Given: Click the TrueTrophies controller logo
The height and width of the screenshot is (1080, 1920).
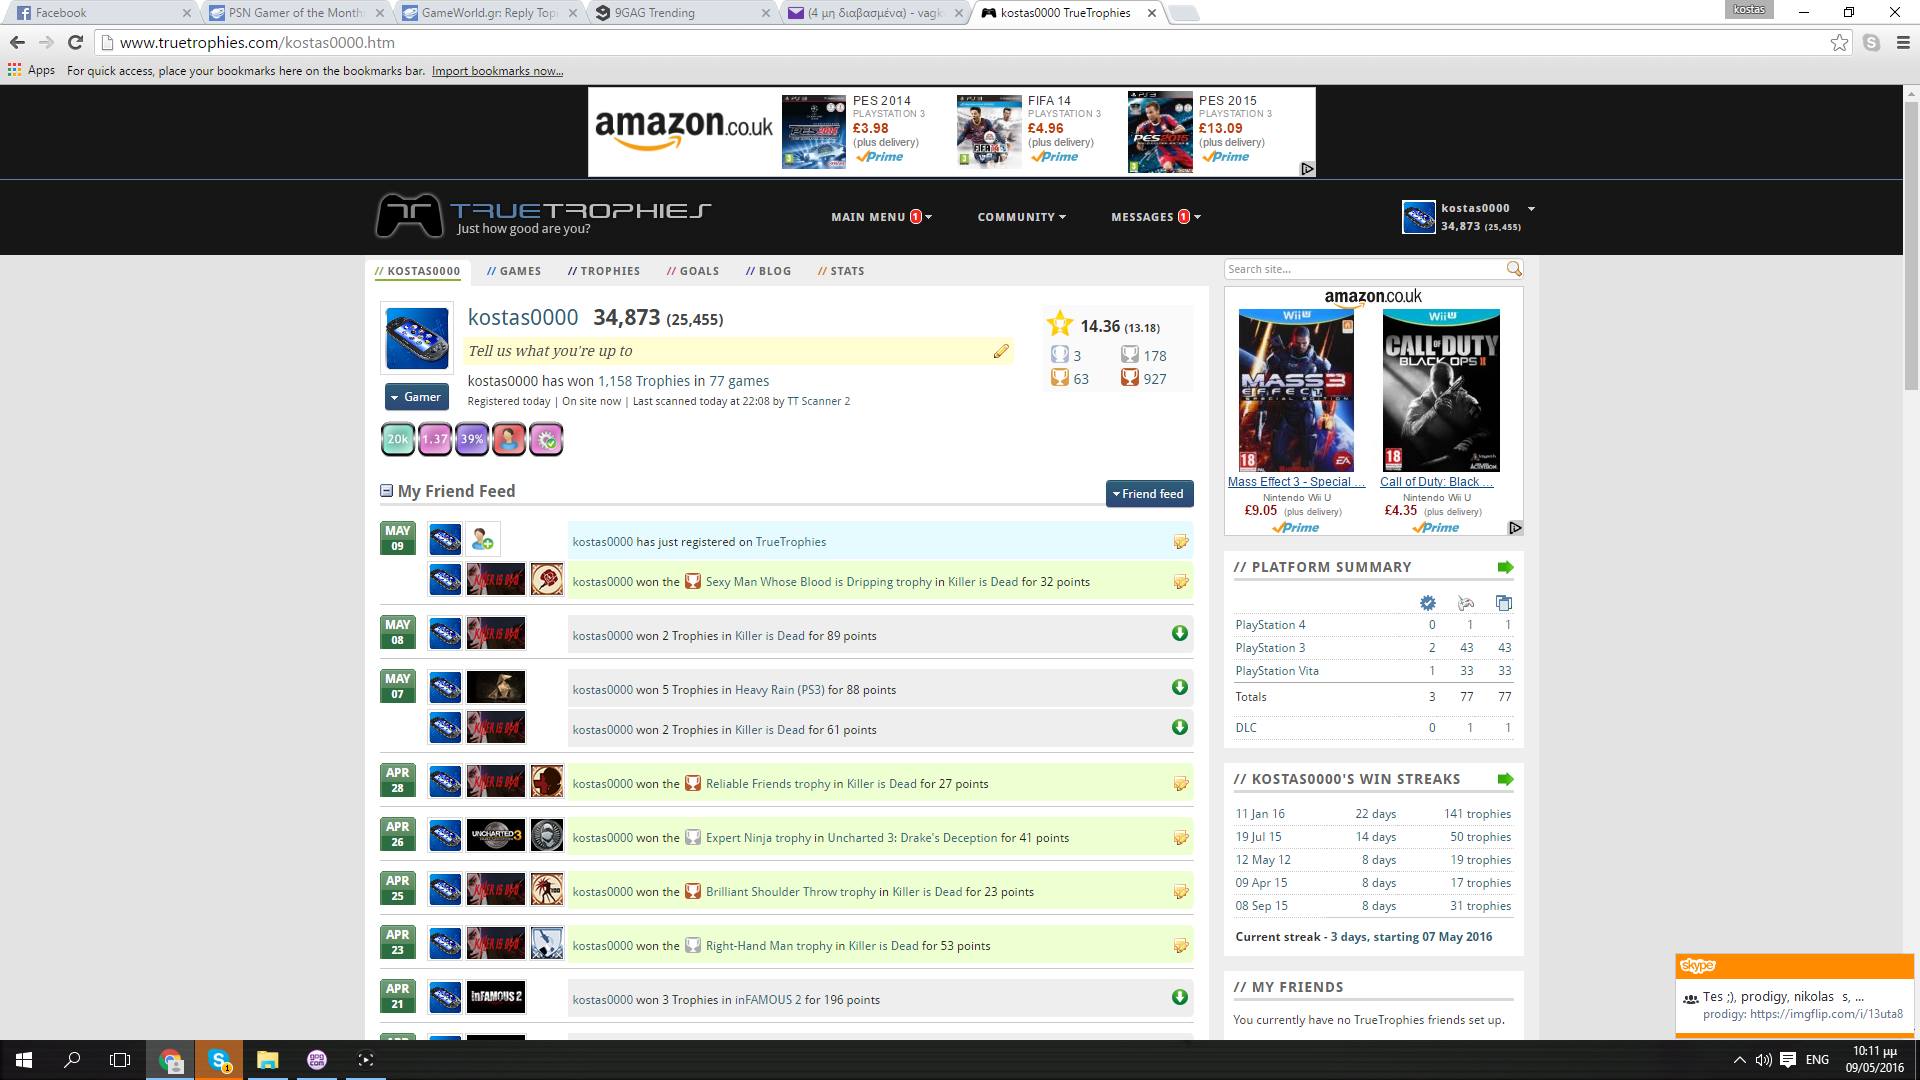Looking at the screenshot, I should pos(409,215).
